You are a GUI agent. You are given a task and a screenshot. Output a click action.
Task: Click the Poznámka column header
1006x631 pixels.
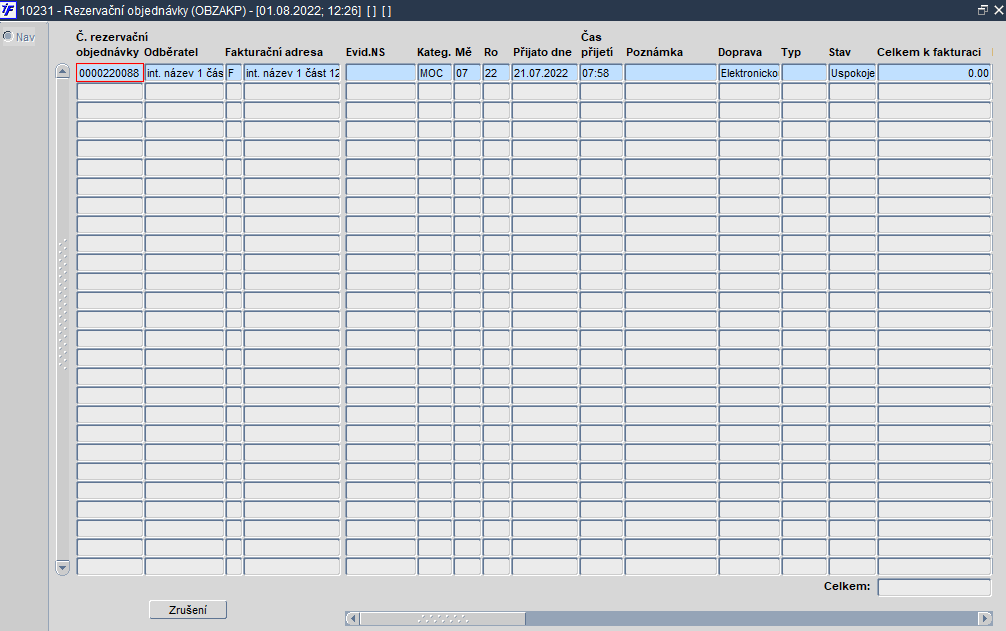coord(654,53)
